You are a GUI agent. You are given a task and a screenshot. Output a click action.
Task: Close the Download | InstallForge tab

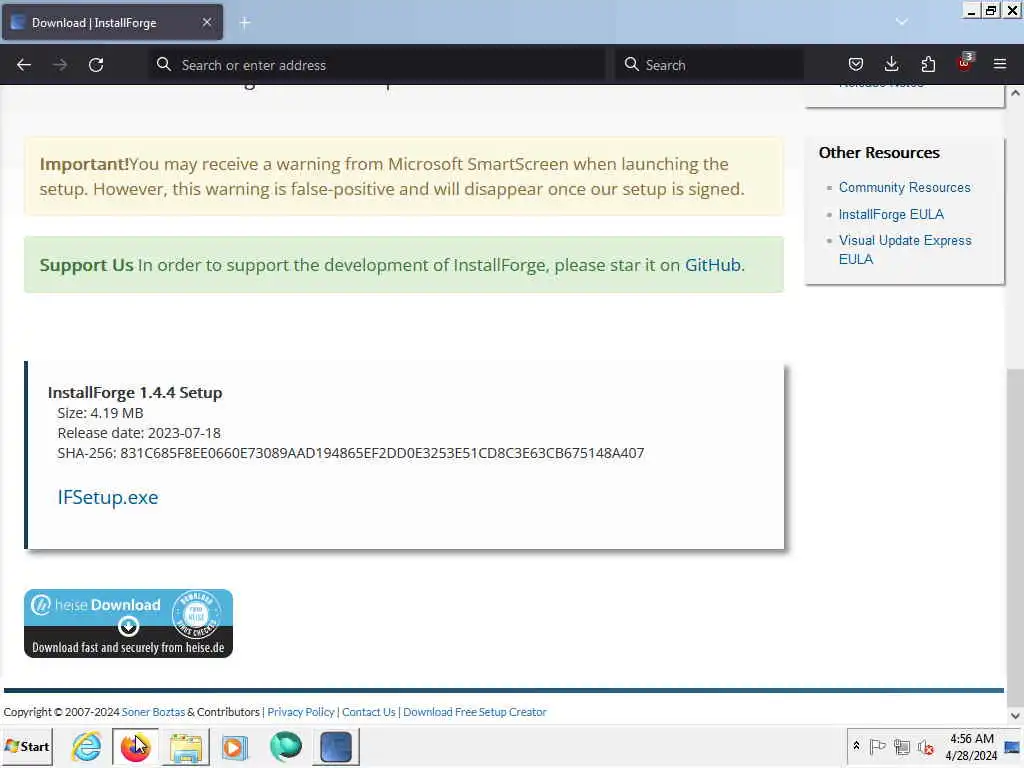coord(207,22)
